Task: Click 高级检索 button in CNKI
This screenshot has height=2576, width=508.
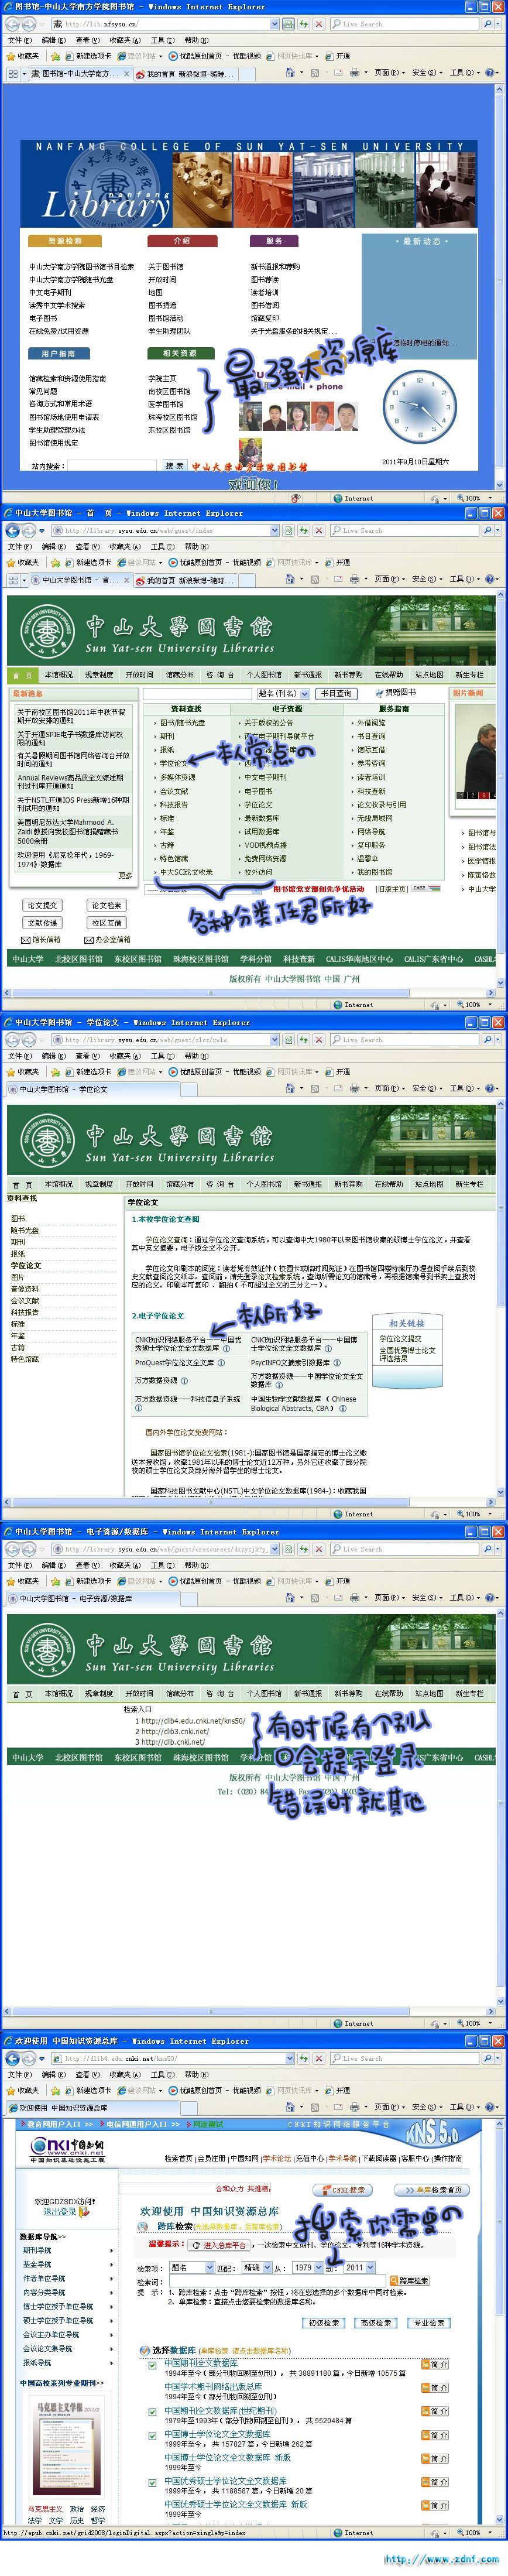Action: [376, 2322]
